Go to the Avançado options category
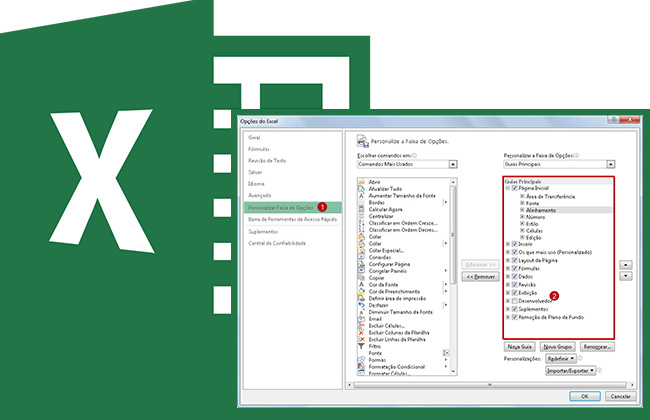Image resolution: width=650 pixels, height=420 pixels. click(260, 195)
